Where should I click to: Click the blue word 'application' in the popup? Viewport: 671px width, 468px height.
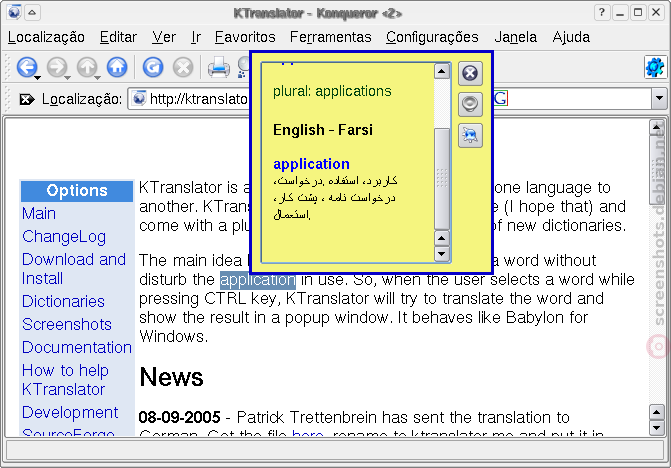pos(311,164)
